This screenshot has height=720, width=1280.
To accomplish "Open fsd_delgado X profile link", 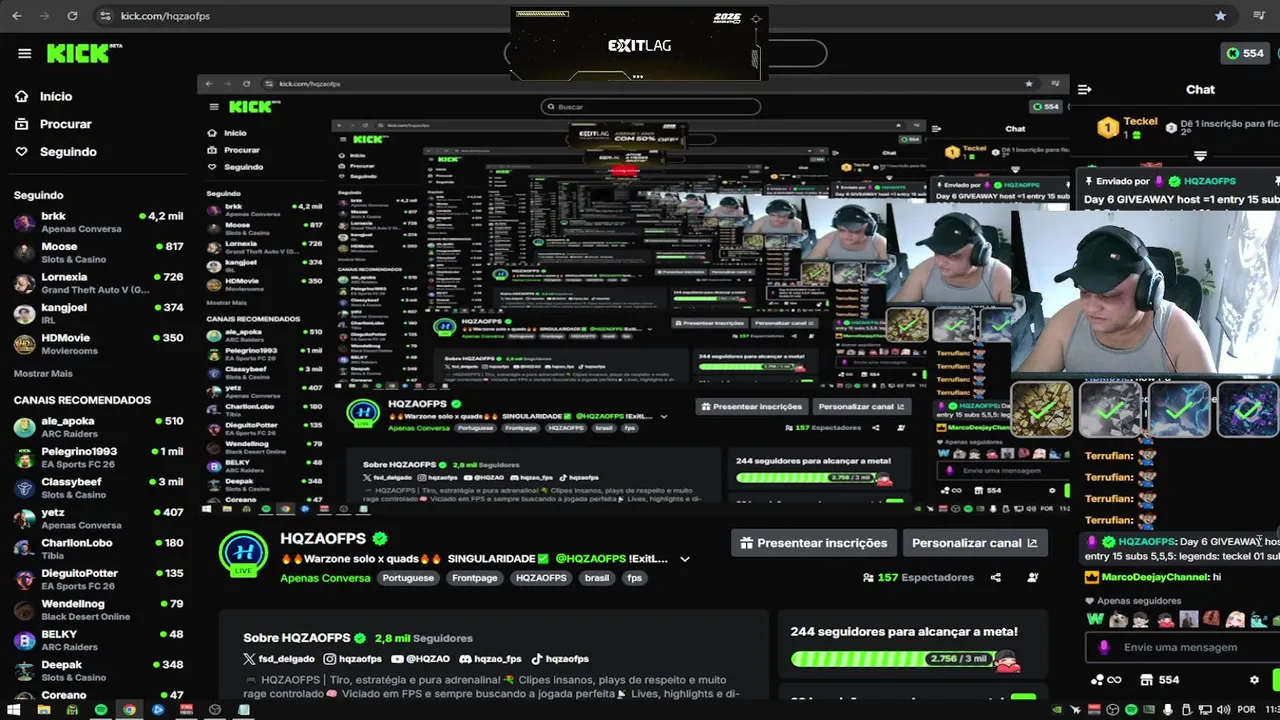I will click(280, 659).
